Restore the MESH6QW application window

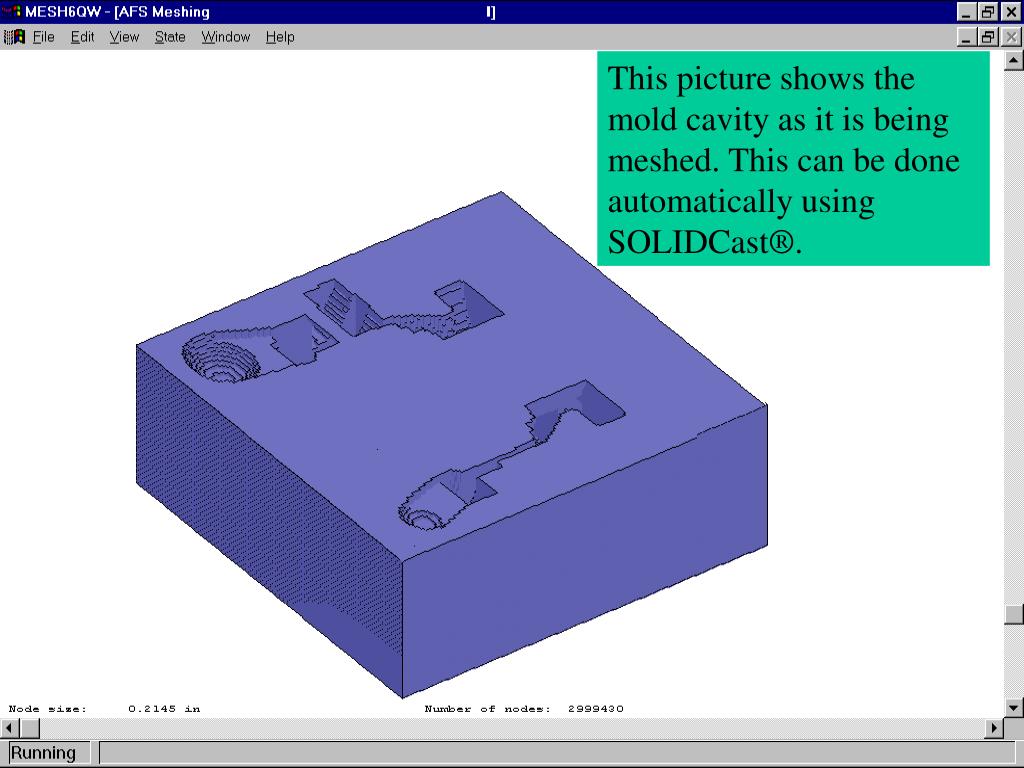pyautogui.click(x=987, y=12)
